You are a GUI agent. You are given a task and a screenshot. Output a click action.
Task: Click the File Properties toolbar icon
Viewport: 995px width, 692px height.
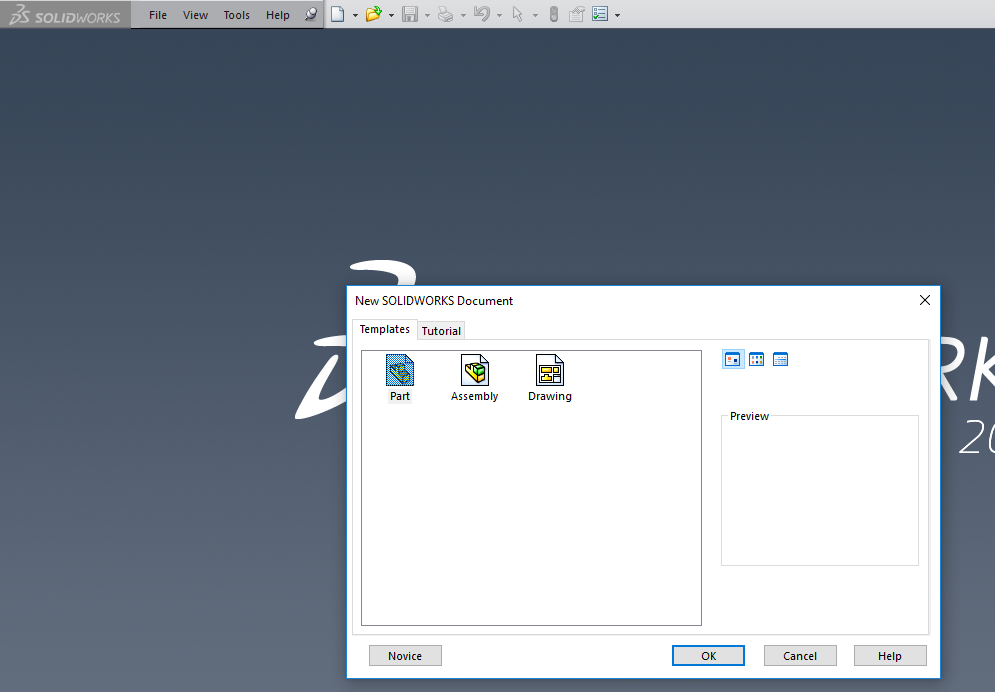click(x=576, y=14)
